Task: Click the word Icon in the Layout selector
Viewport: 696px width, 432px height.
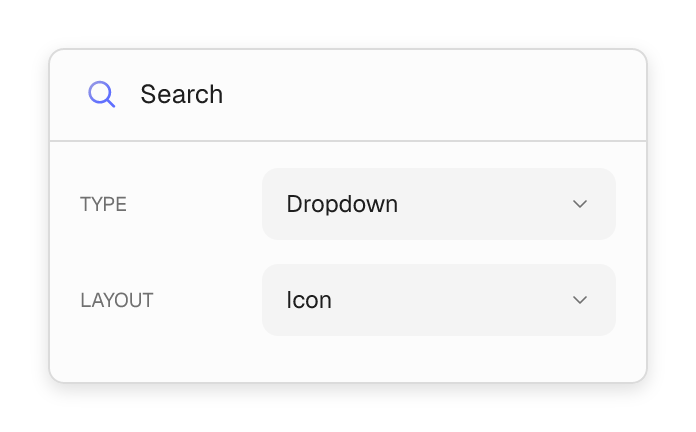Action: click(309, 300)
